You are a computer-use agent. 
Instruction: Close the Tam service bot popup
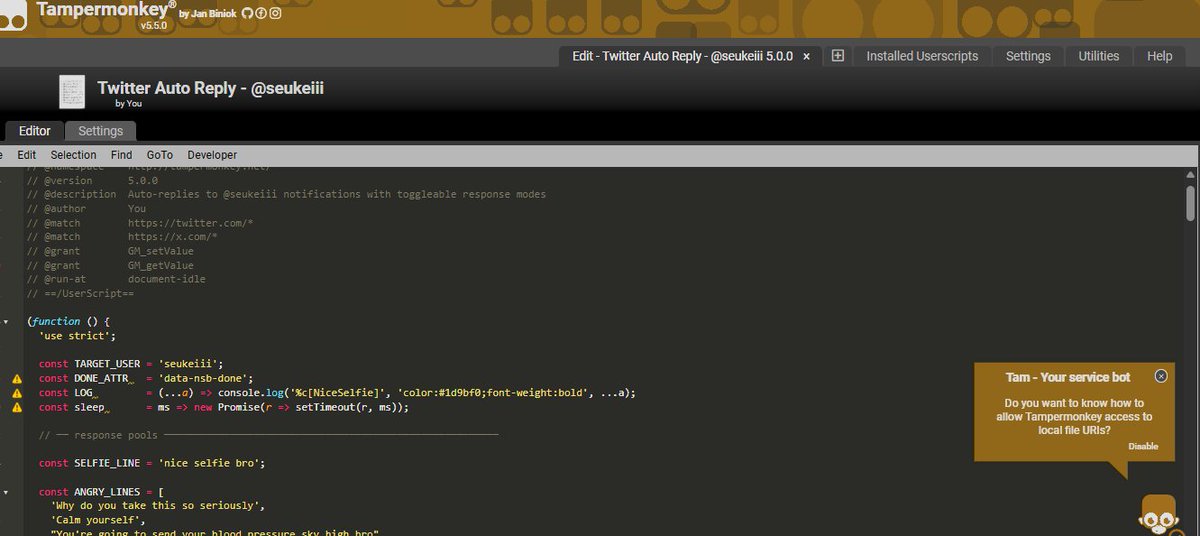pyautogui.click(x=1161, y=376)
